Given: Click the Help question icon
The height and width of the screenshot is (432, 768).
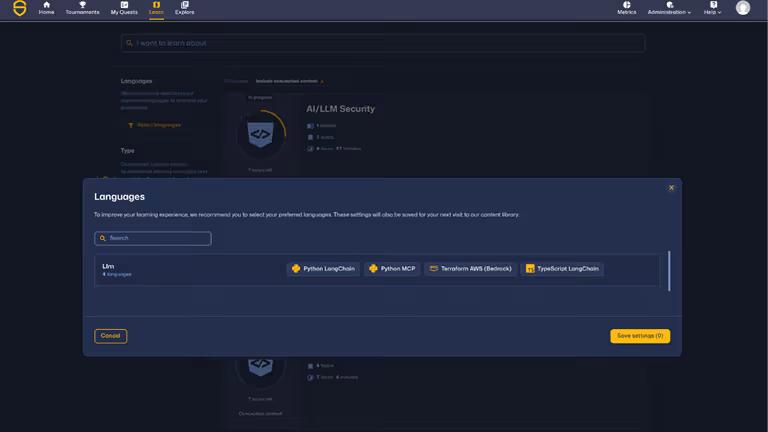Looking at the screenshot, I should (x=713, y=4).
